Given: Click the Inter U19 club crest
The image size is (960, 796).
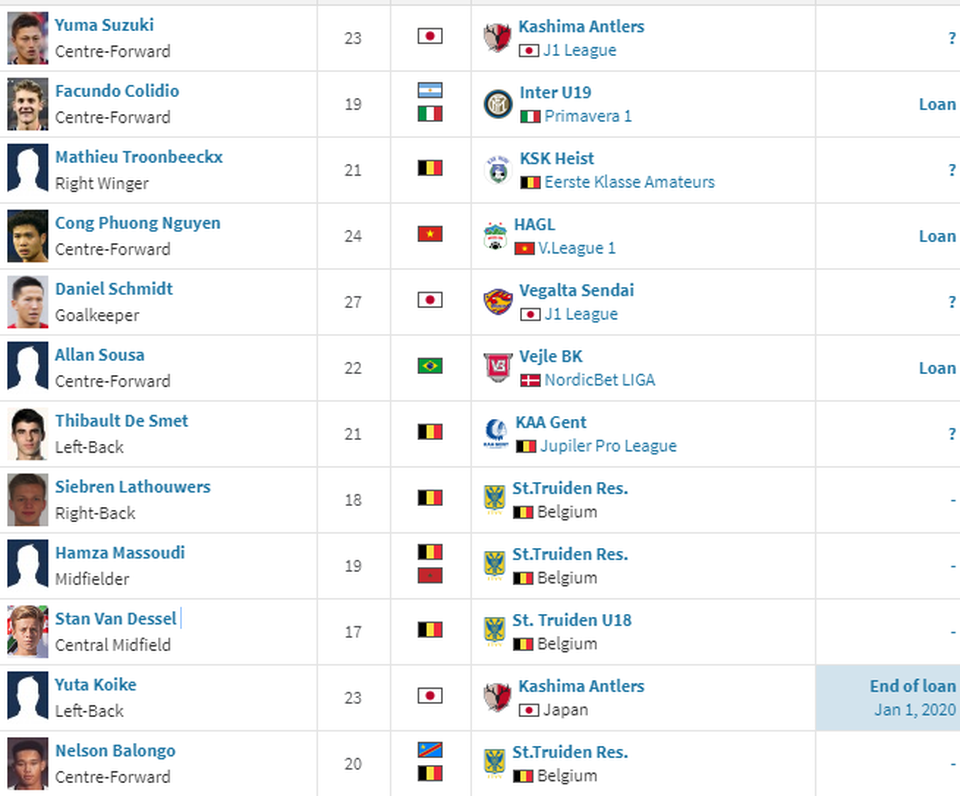Looking at the screenshot, I should [498, 104].
